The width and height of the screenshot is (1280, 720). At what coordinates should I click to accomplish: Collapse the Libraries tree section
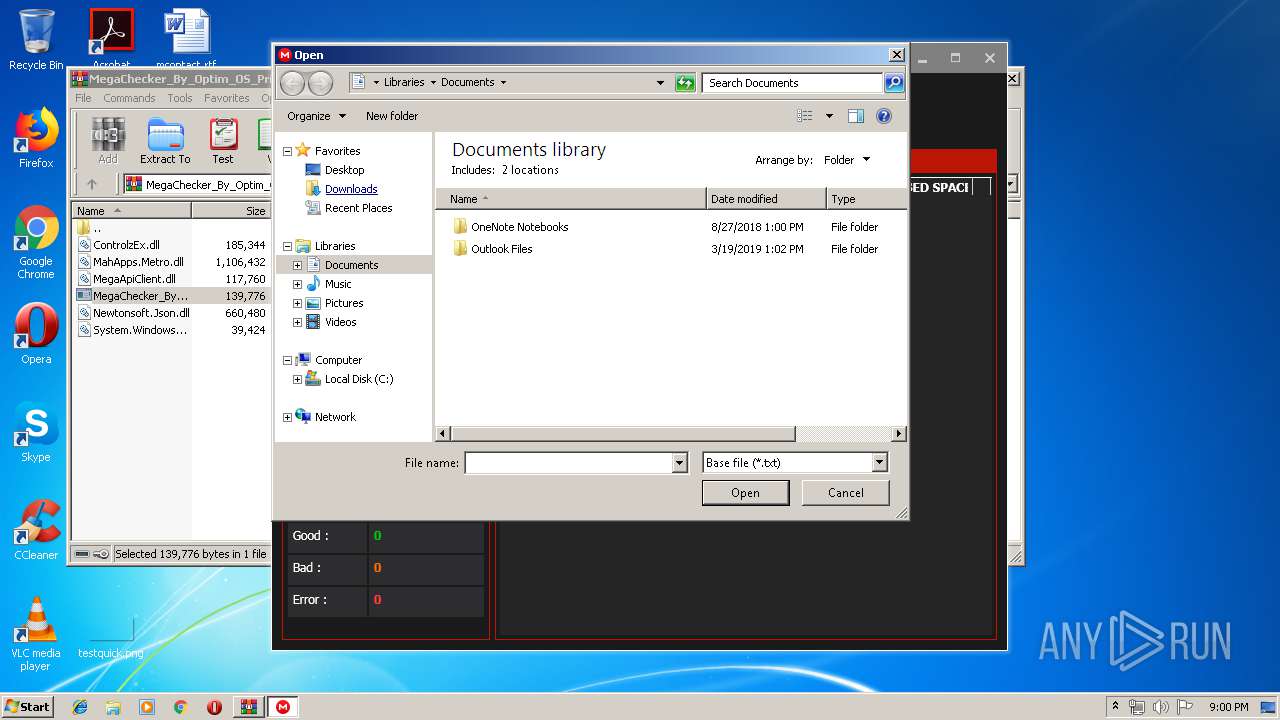[287, 246]
